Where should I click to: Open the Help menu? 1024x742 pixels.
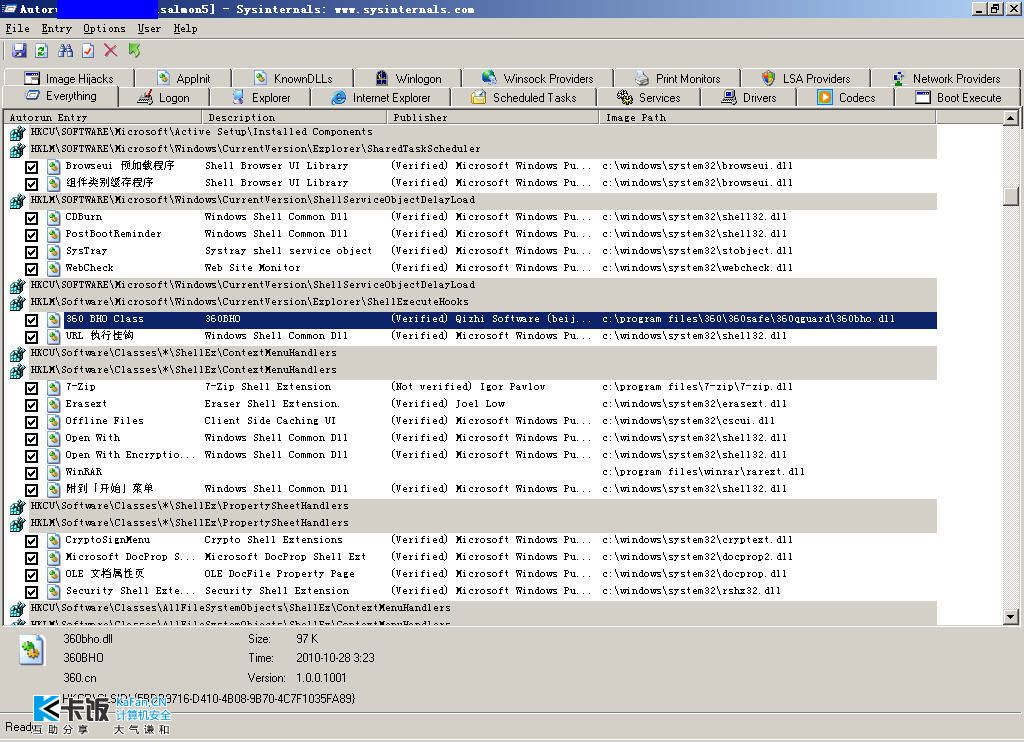point(185,29)
